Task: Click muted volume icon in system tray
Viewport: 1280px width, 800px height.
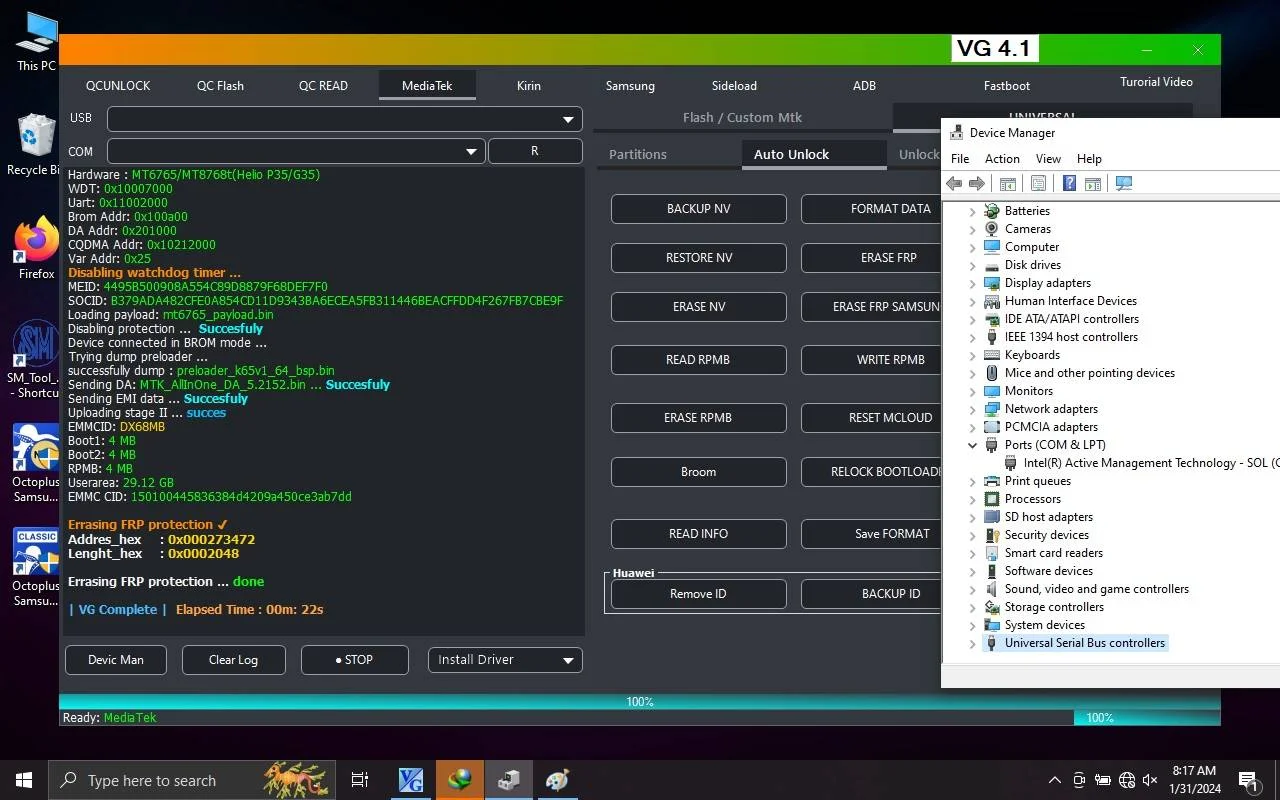Action: click(1150, 780)
